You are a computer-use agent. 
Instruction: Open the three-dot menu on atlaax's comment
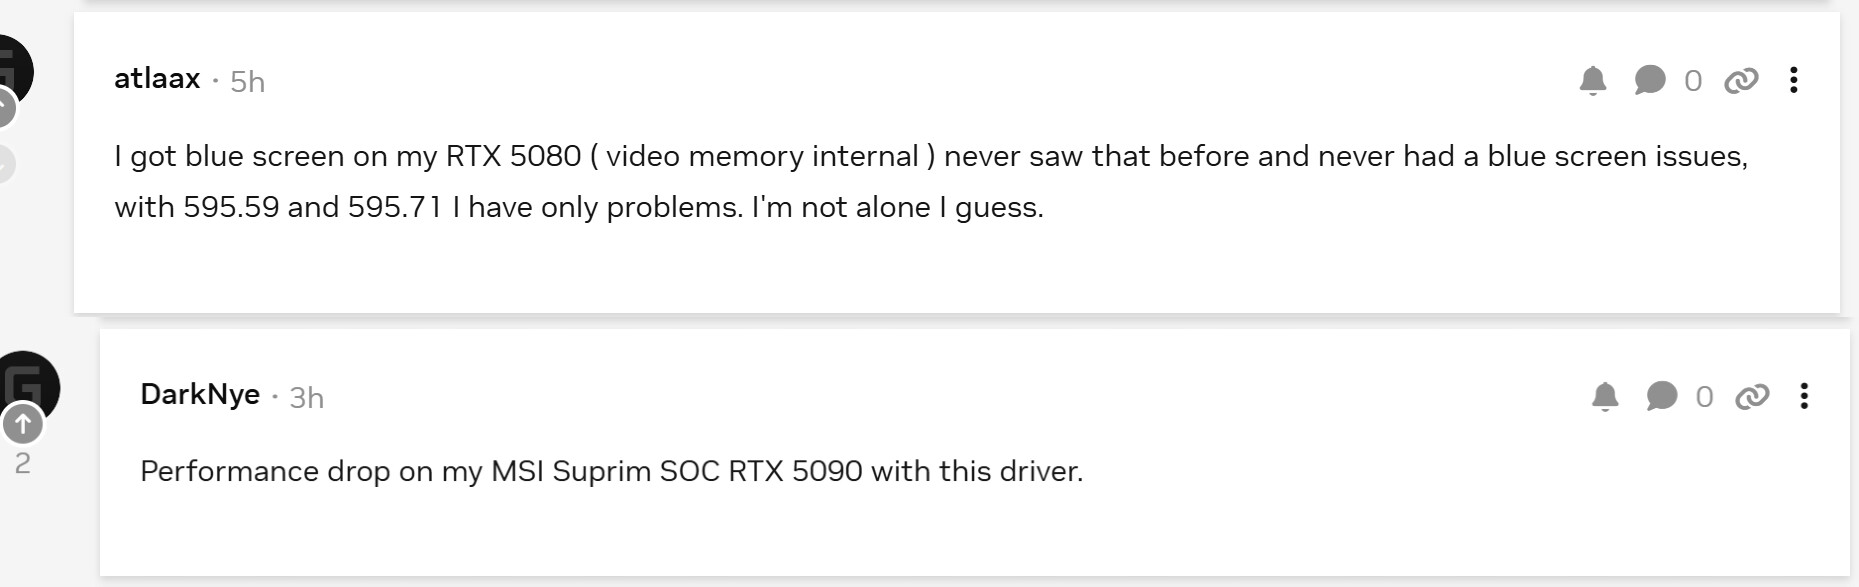(x=1794, y=80)
